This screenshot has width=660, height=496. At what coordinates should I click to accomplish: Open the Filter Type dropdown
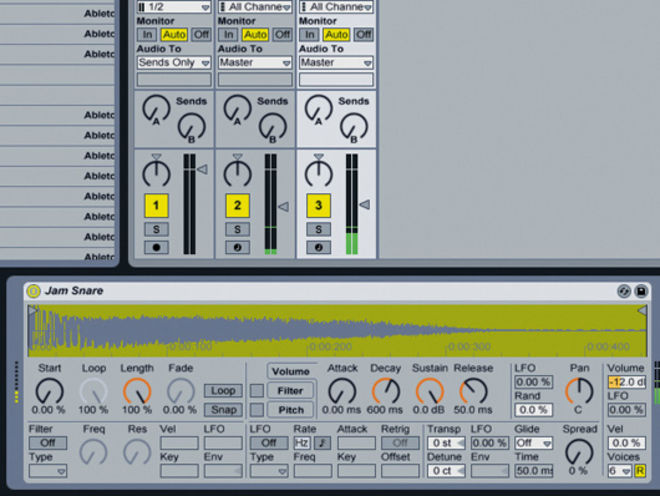(x=48, y=471)
